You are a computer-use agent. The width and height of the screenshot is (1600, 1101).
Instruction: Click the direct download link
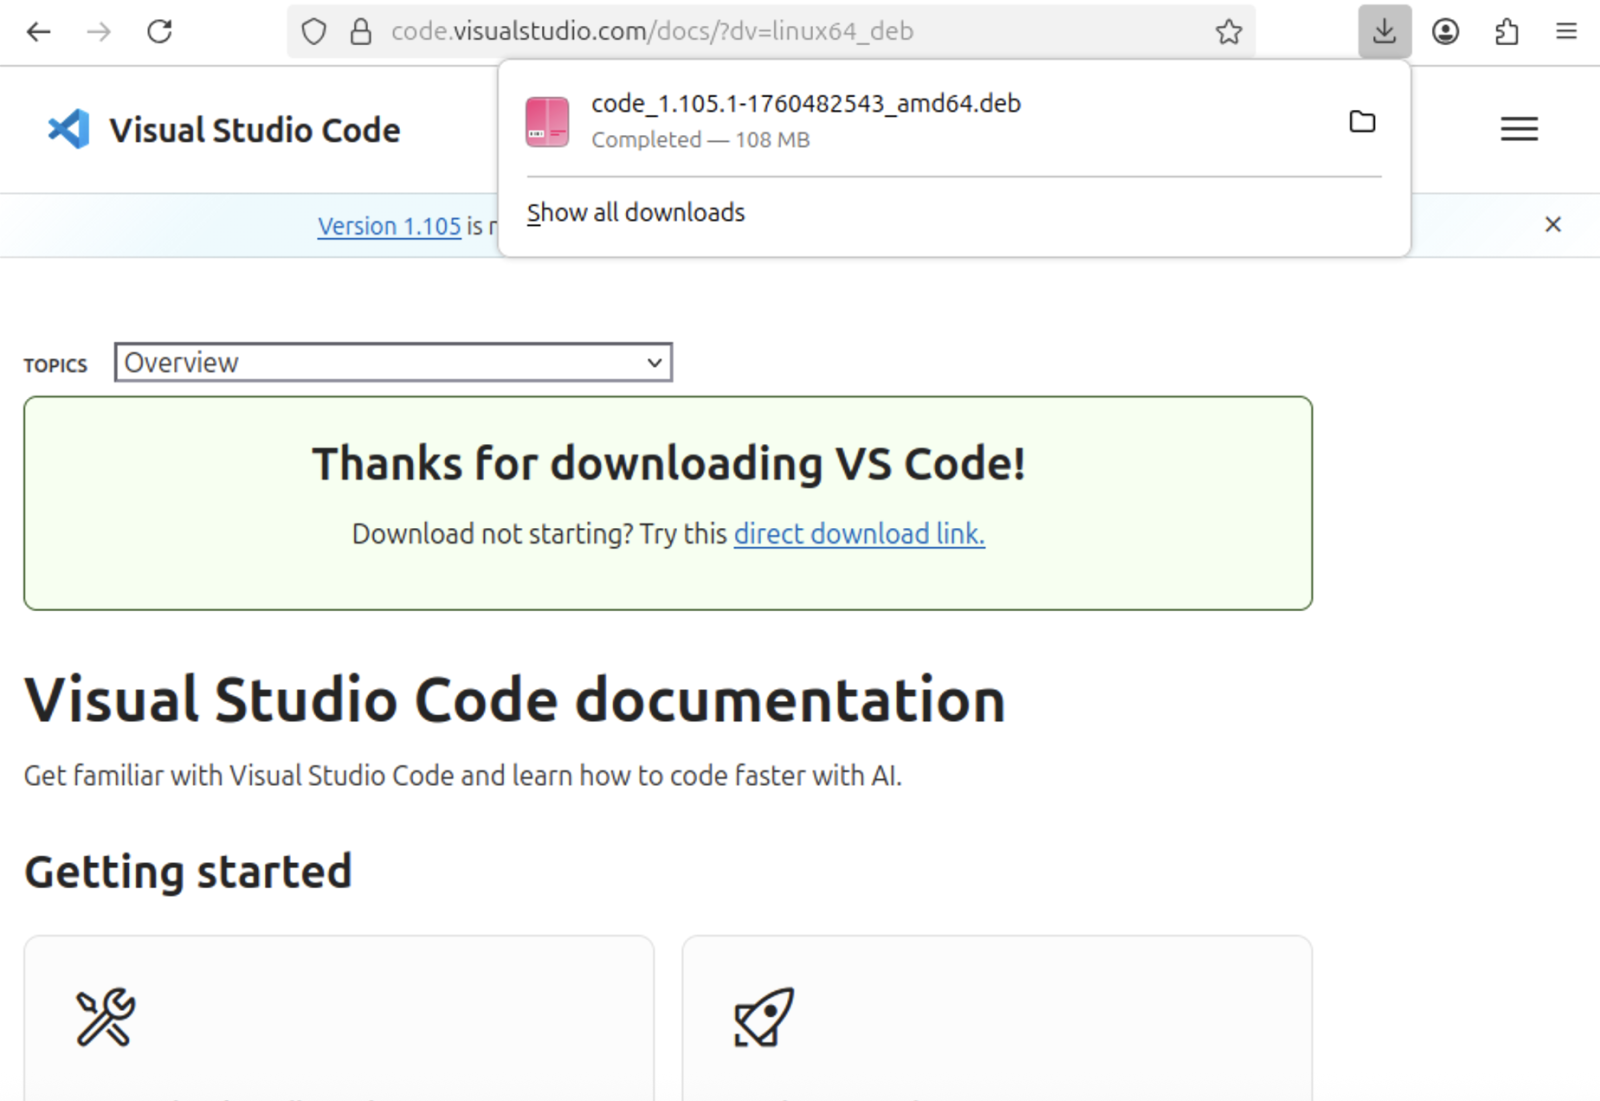click(859, 534)
